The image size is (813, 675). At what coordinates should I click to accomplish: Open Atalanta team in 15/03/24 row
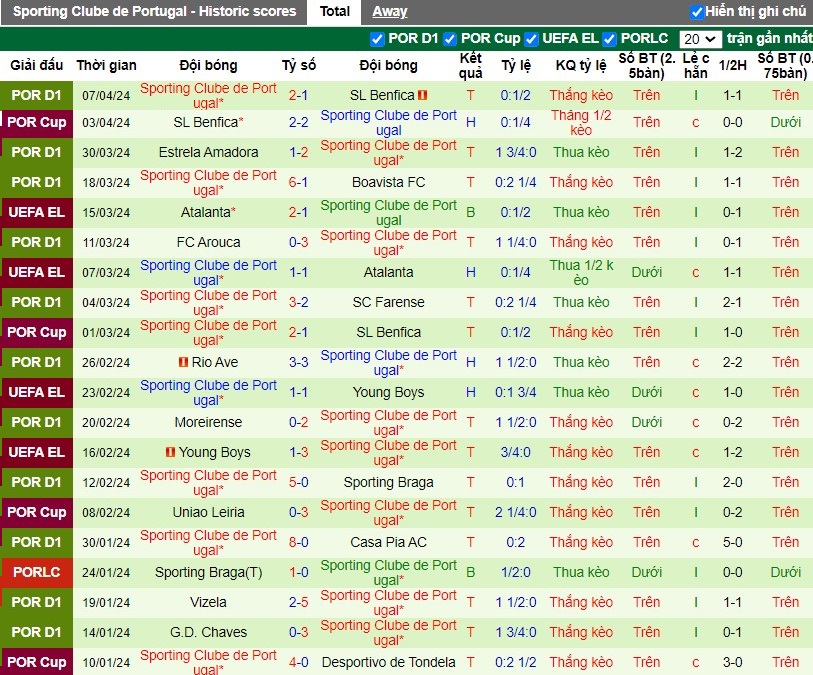click(205, 213)
